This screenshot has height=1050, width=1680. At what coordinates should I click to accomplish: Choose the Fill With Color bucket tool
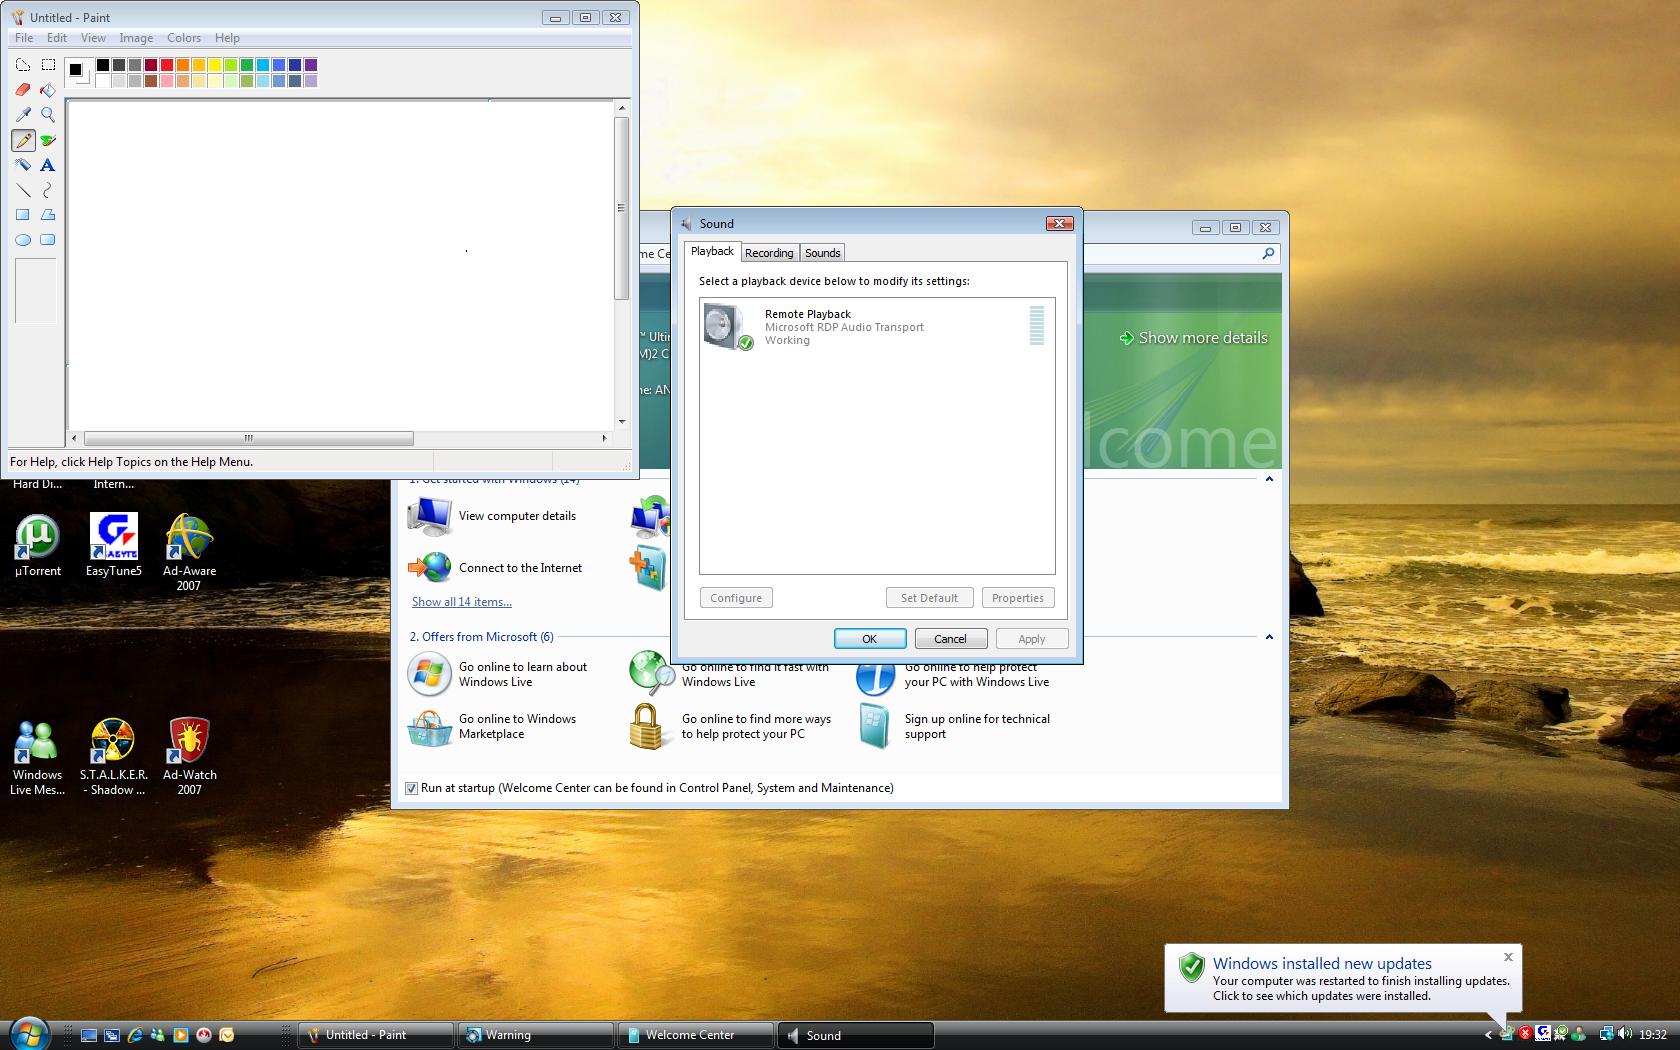tap(47, 90)
